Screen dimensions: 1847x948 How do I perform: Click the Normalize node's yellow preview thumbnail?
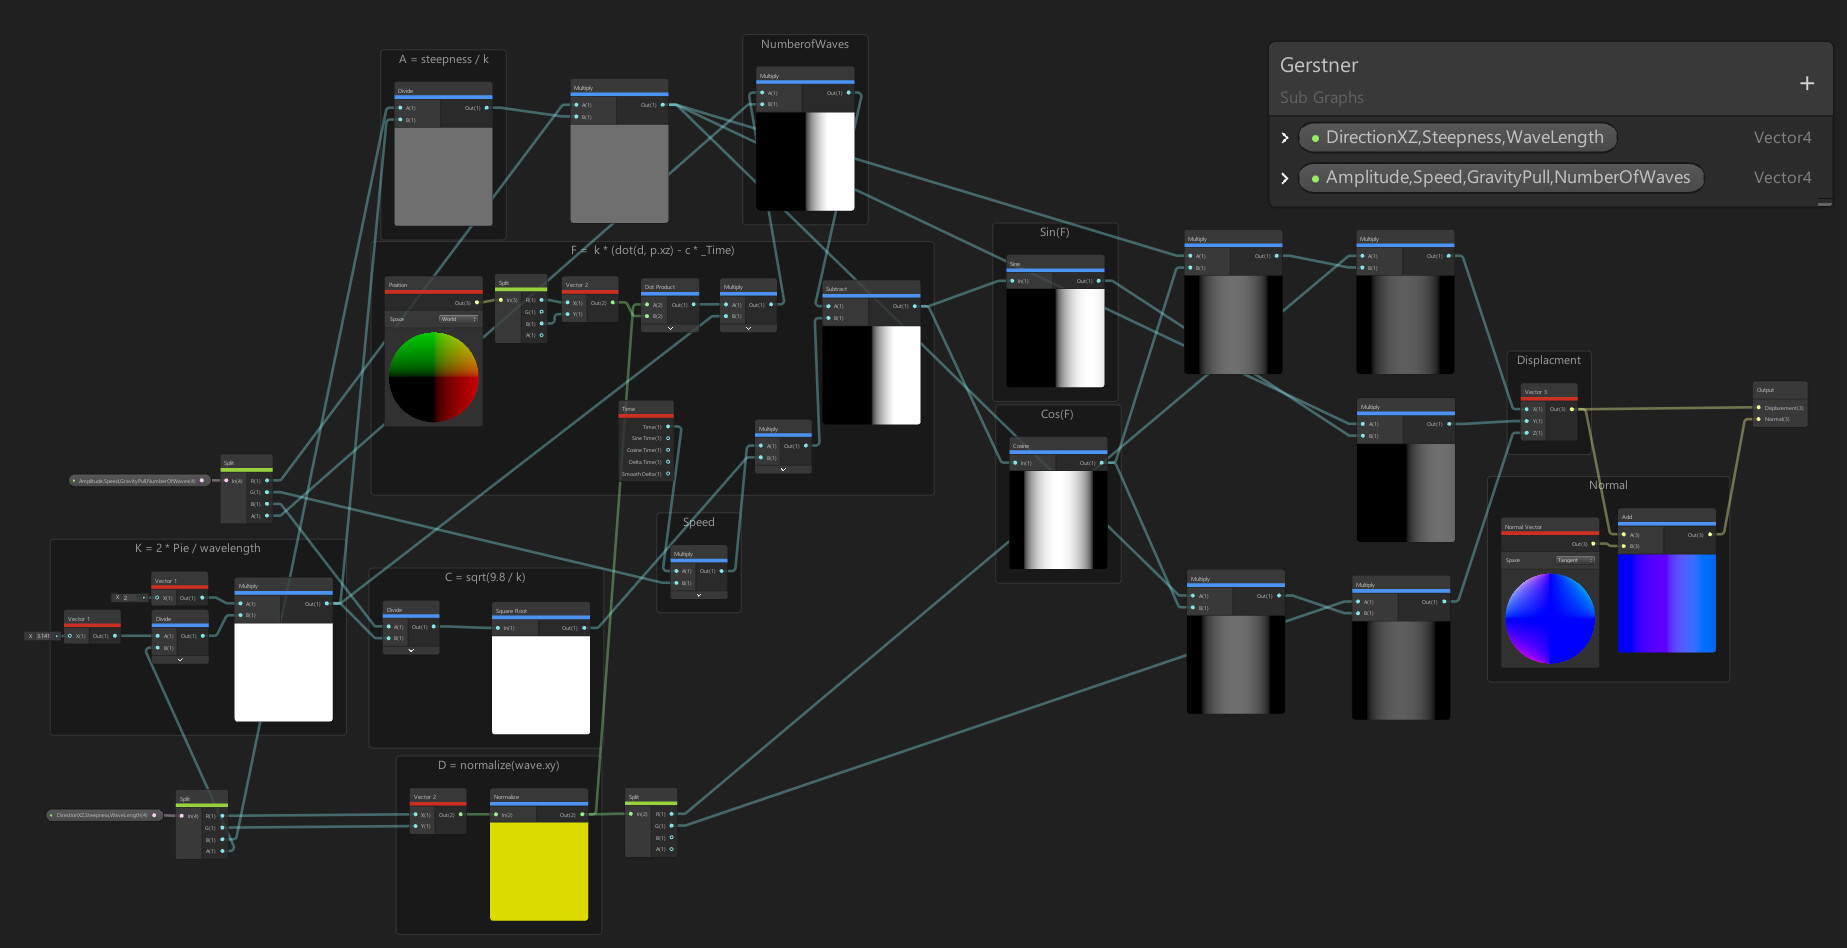538,870
